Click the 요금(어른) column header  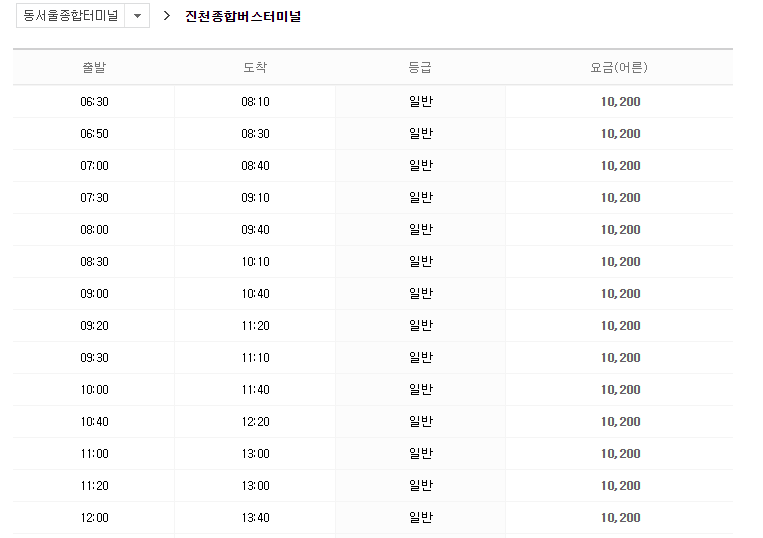619,68
